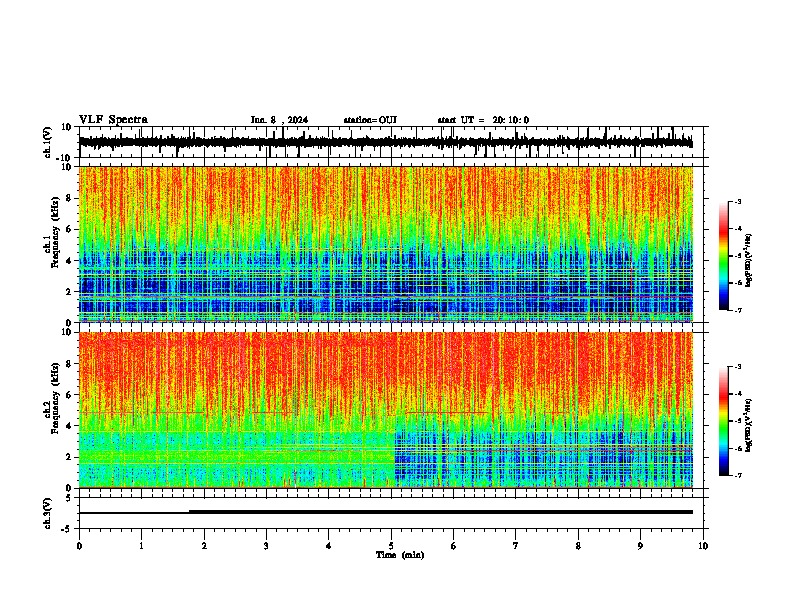Click the ch.3 voltage trace line
This screenshot has height=612, width=792.
pos(386,512)
